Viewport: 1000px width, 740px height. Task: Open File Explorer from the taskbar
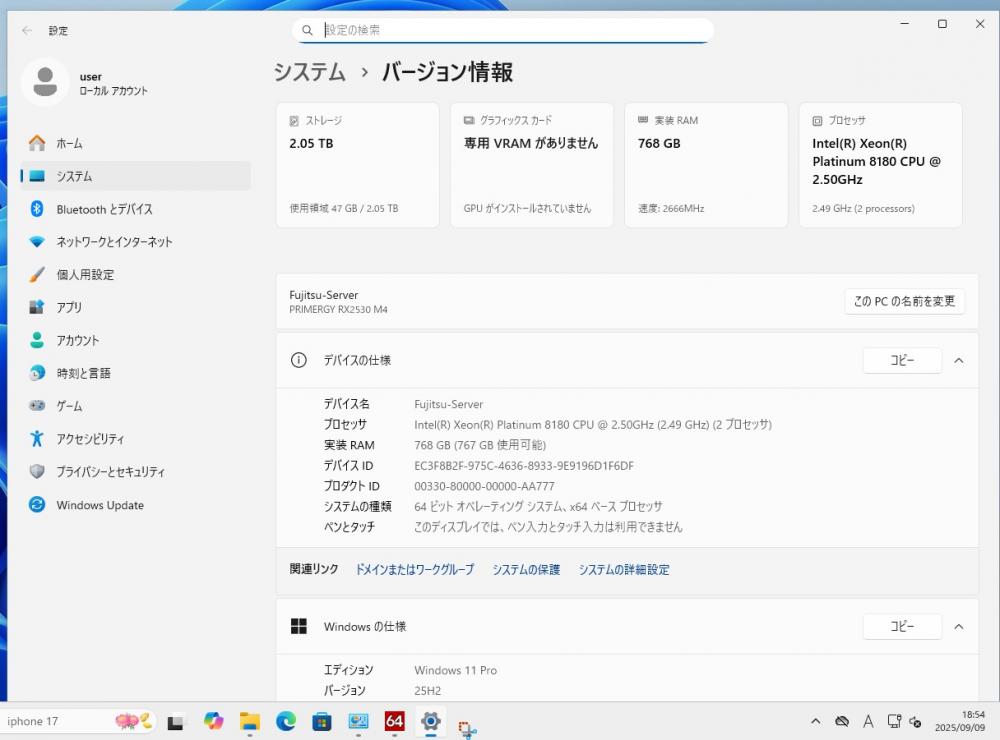249,722
